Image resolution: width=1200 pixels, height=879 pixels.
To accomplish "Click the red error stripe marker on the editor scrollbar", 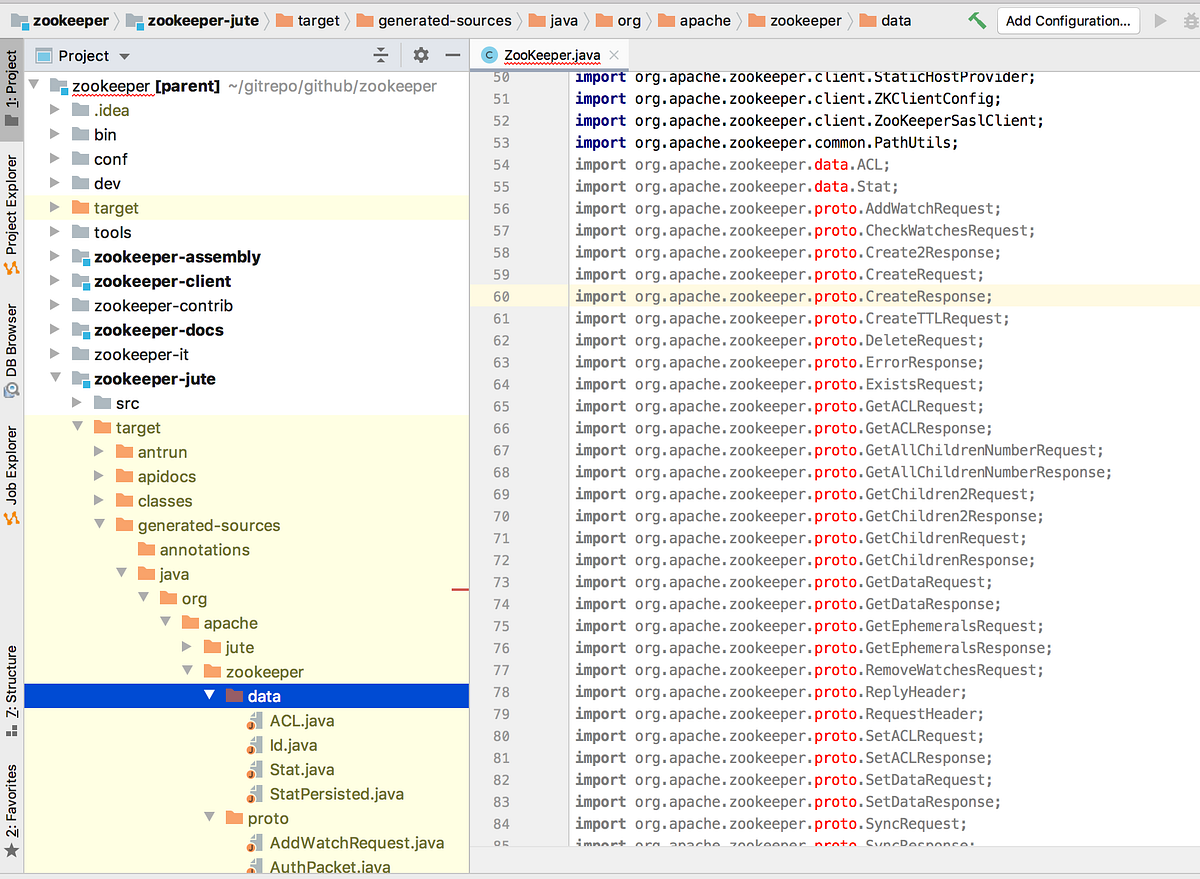I will click(460, 590).
